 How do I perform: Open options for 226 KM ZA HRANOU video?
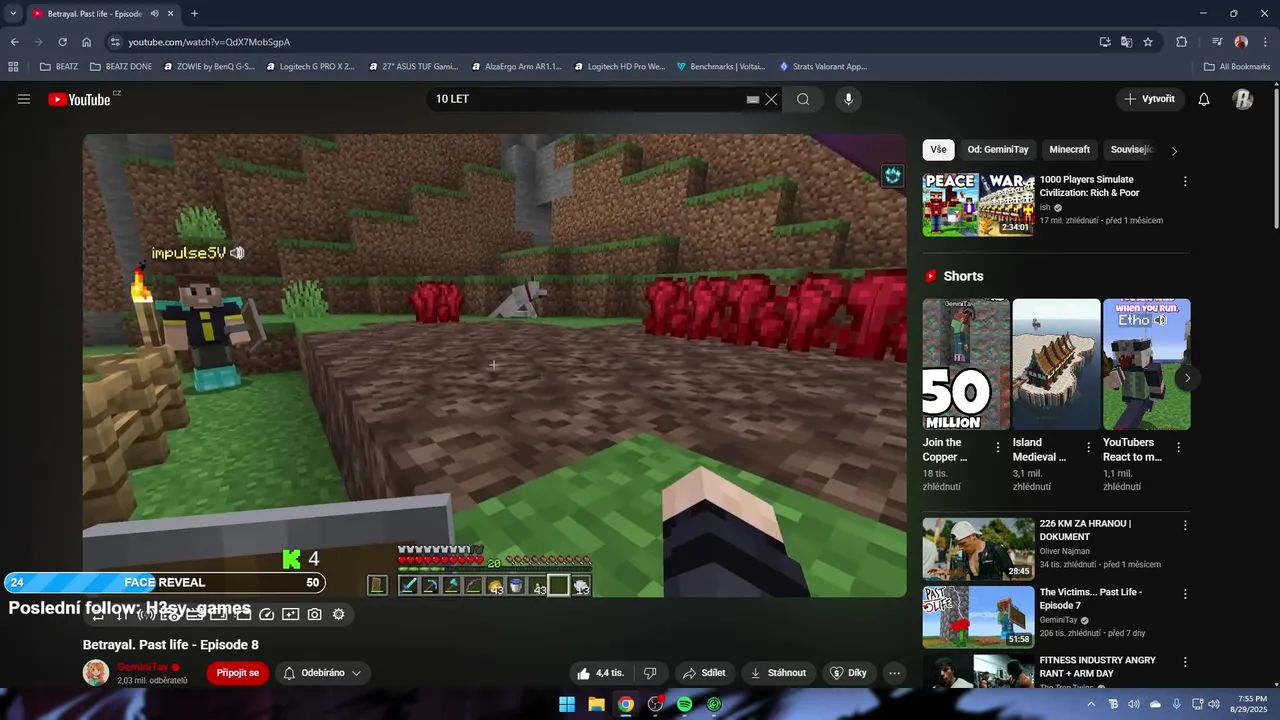tap(1185, 526)
